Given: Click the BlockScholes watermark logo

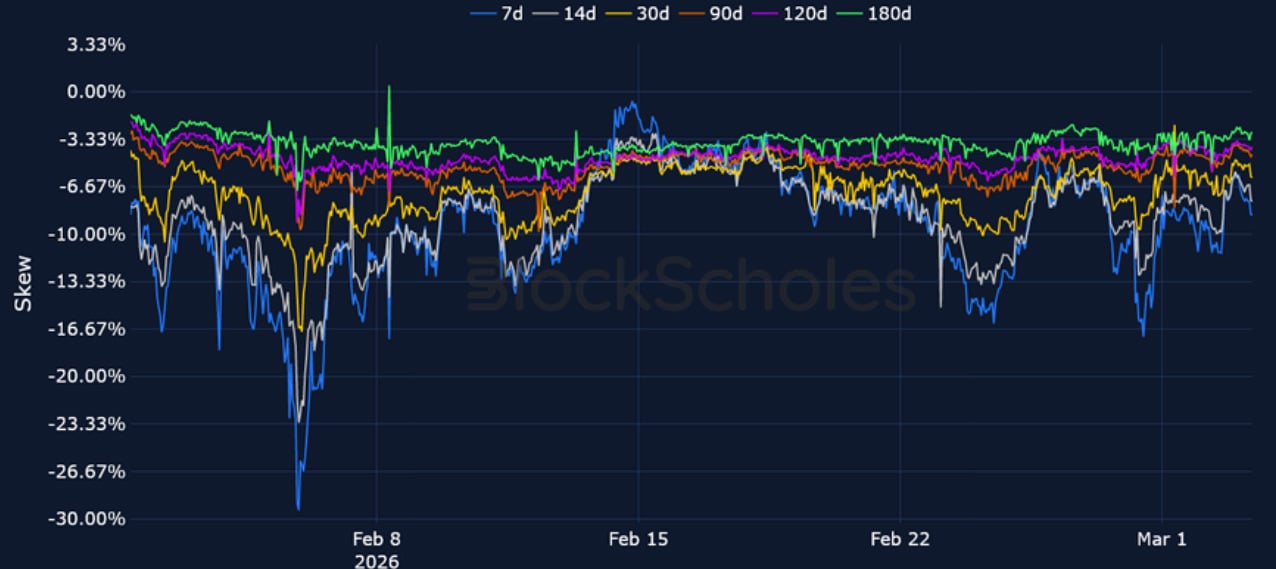Looking at the screenshot, I should point(690,285).
